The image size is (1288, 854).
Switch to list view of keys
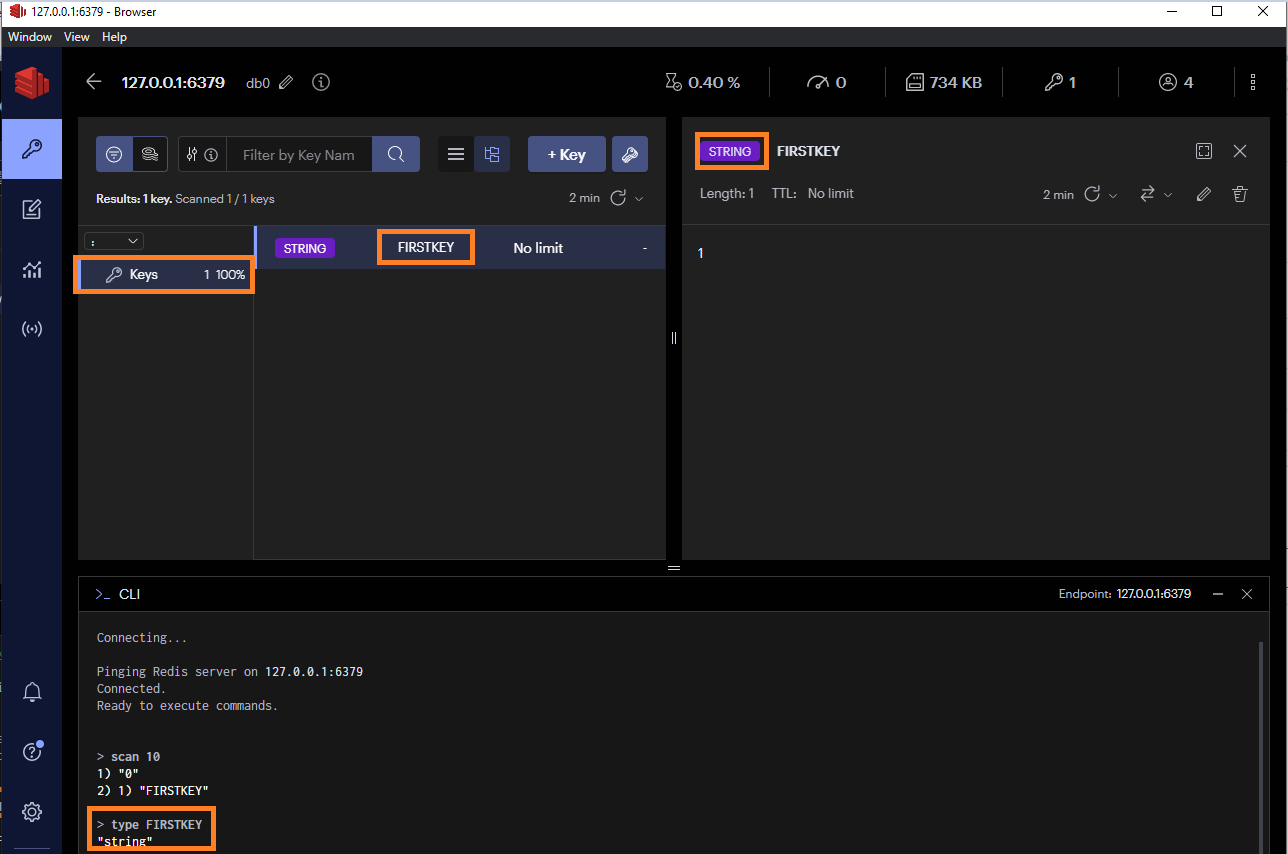(456, 155)
